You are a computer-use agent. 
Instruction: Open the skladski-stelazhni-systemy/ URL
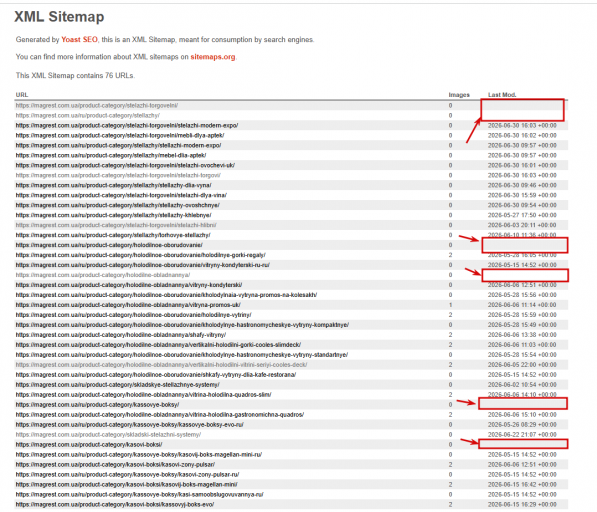coord(108,435)
